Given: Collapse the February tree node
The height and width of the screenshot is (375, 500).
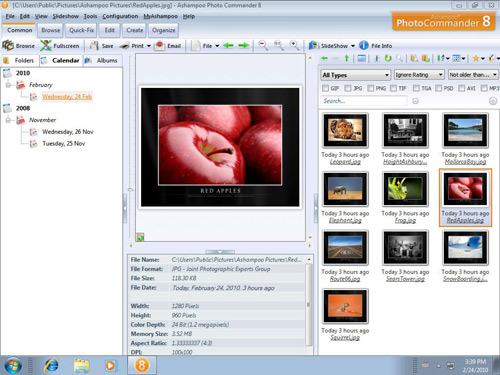Looking at the screenshot, I should click(8, 85).
